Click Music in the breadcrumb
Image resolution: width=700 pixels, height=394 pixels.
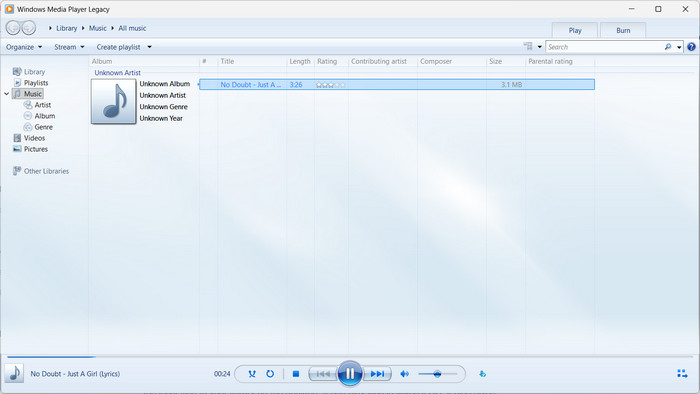pyautogui.click(x=98, y=28)
